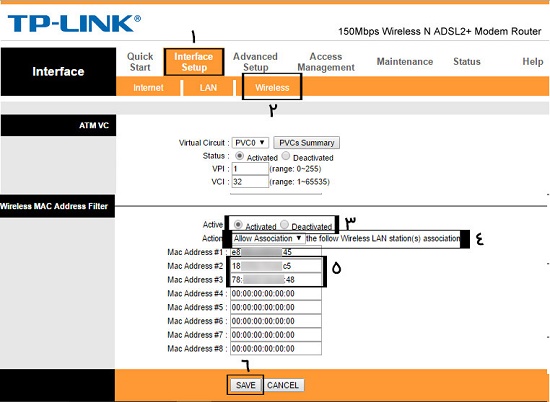Open the Status tab

(467, 62)
